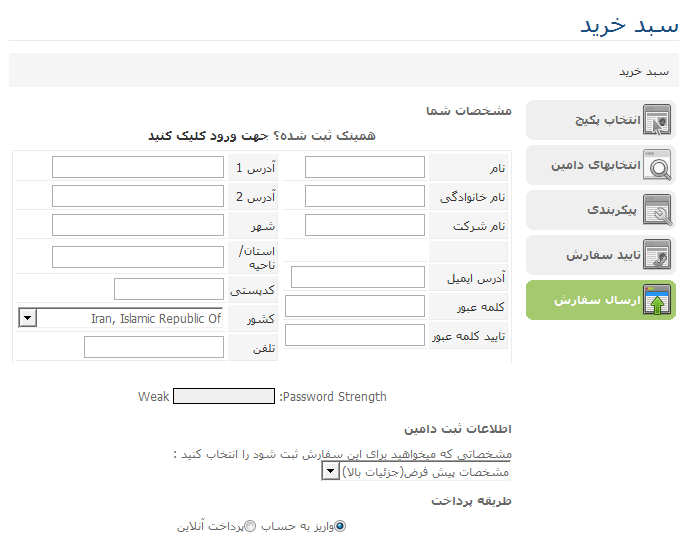Click the order confirmation stamp icon

click(657, 255)
